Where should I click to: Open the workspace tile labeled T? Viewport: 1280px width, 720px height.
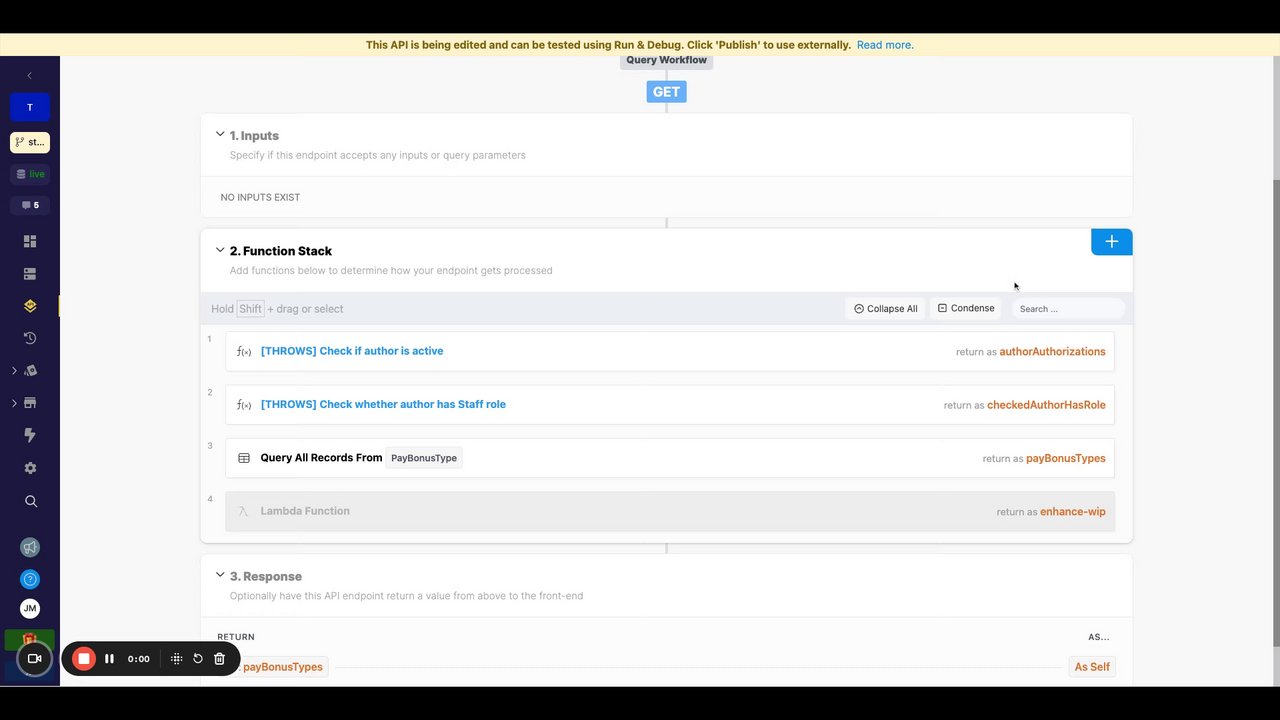(x=30, y=107)
